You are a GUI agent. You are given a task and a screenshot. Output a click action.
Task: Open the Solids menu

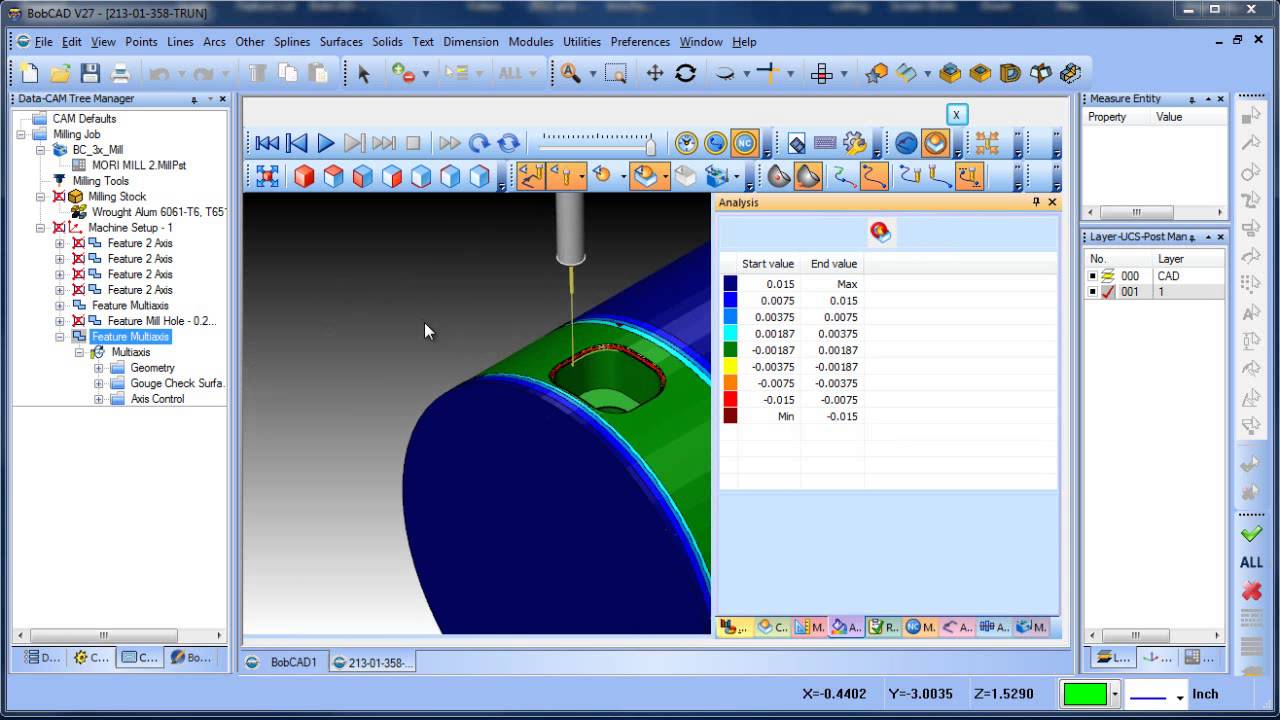pos(387,42)
